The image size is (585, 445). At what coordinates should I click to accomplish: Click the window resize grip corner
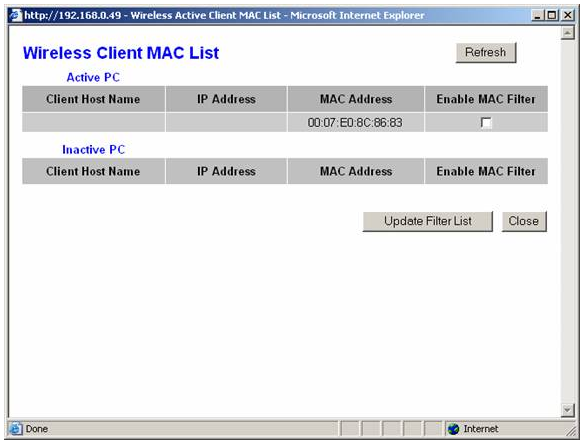click(571, 431)
